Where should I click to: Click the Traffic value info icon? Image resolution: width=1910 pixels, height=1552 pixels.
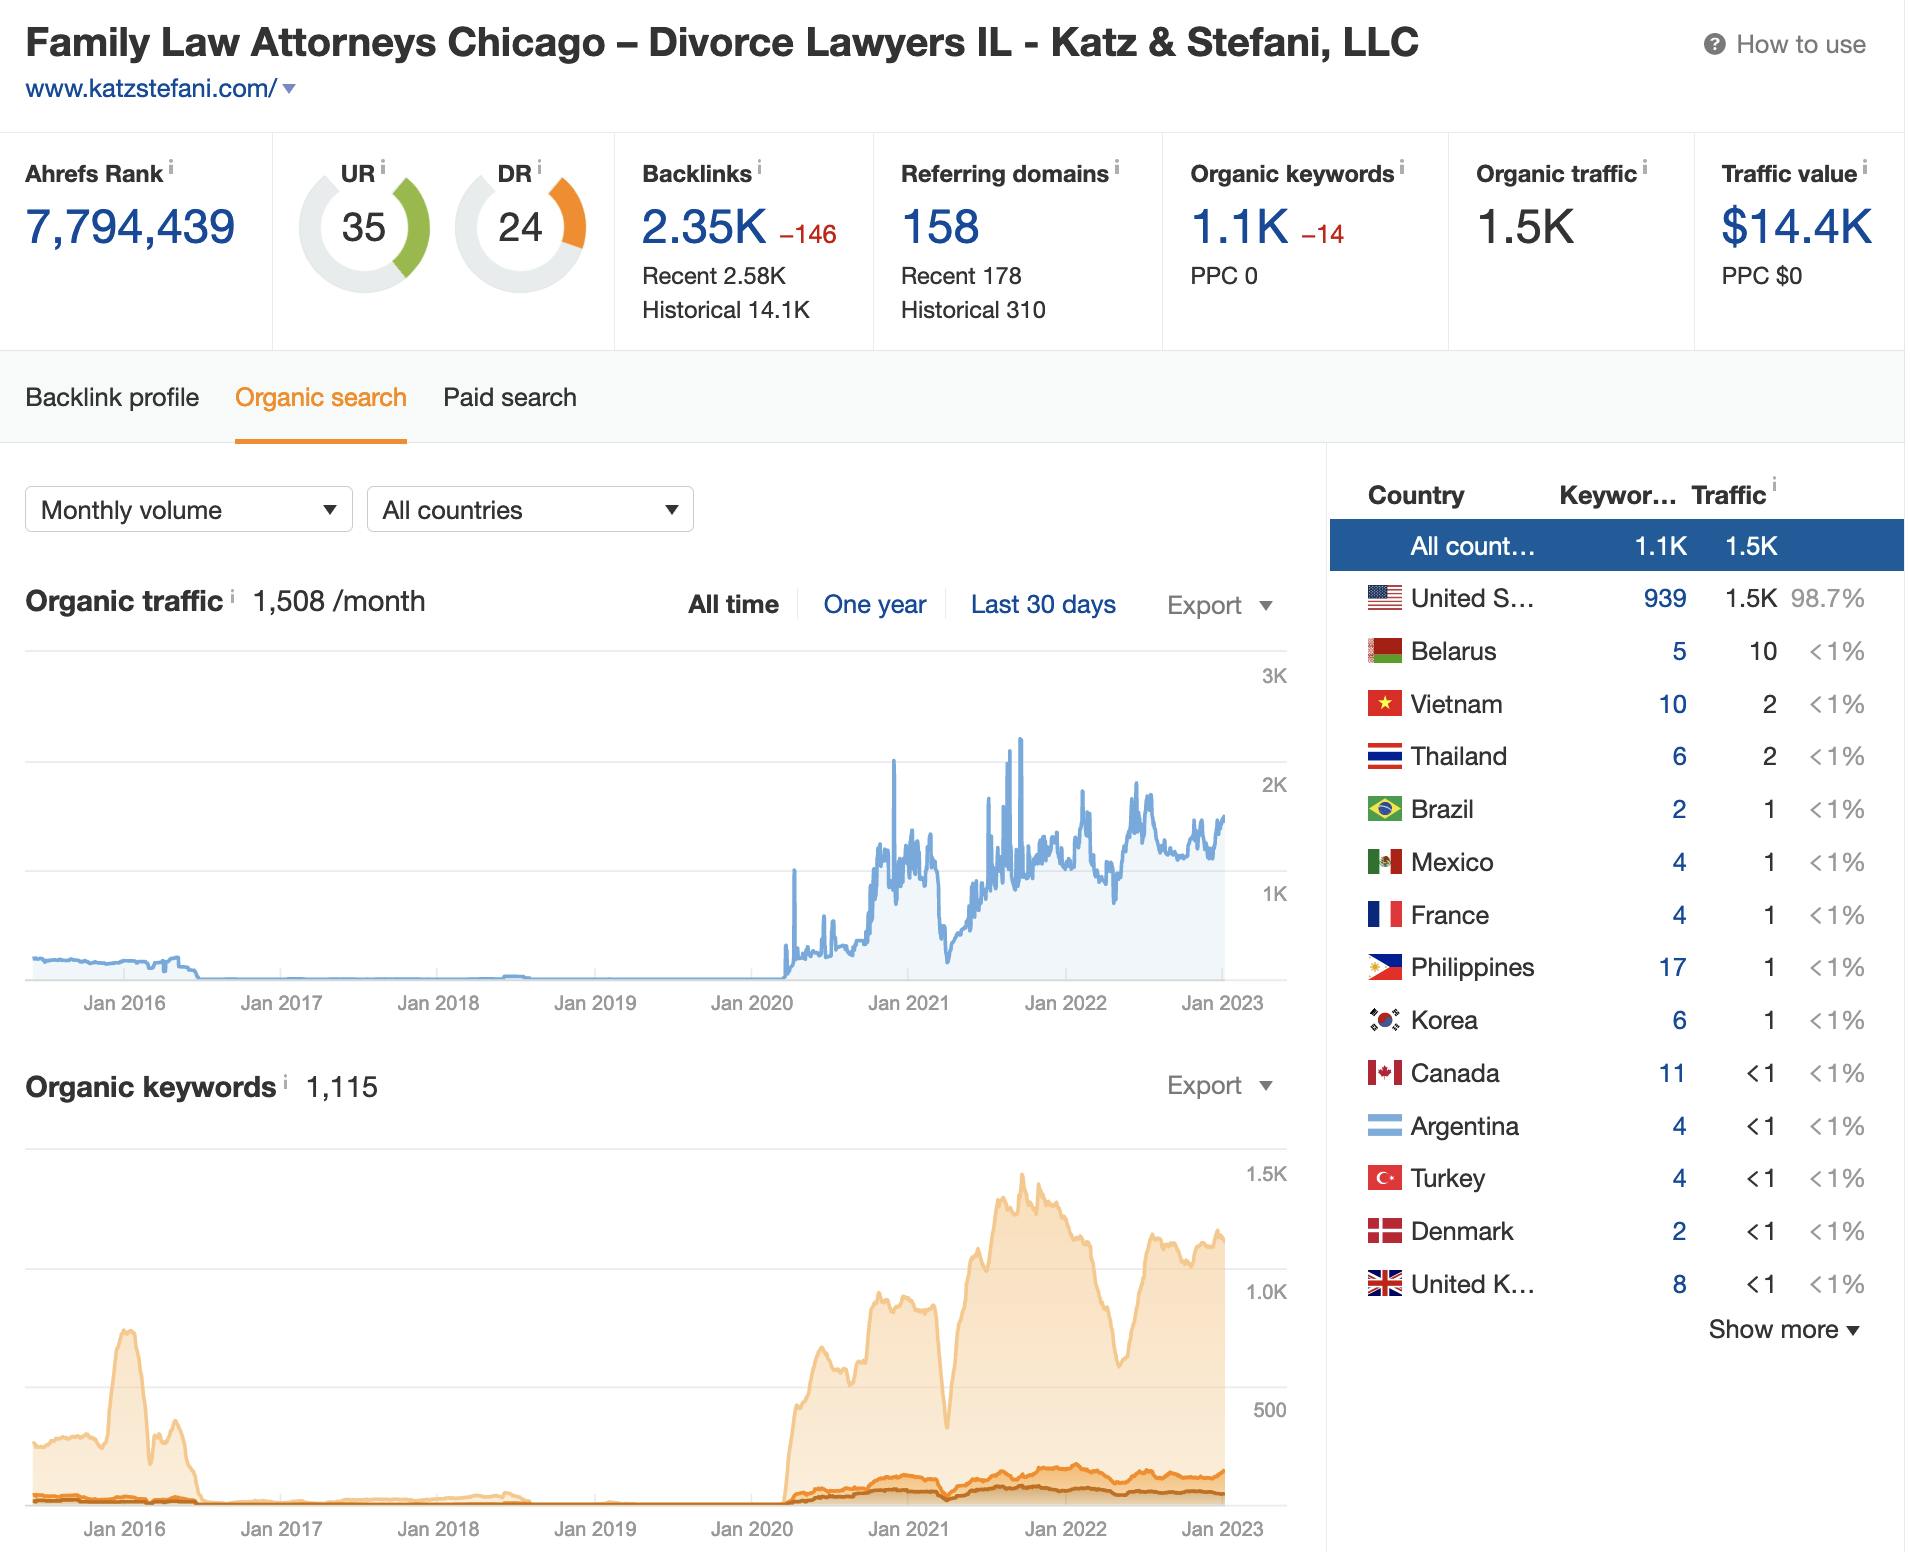tap(1865, 167)
